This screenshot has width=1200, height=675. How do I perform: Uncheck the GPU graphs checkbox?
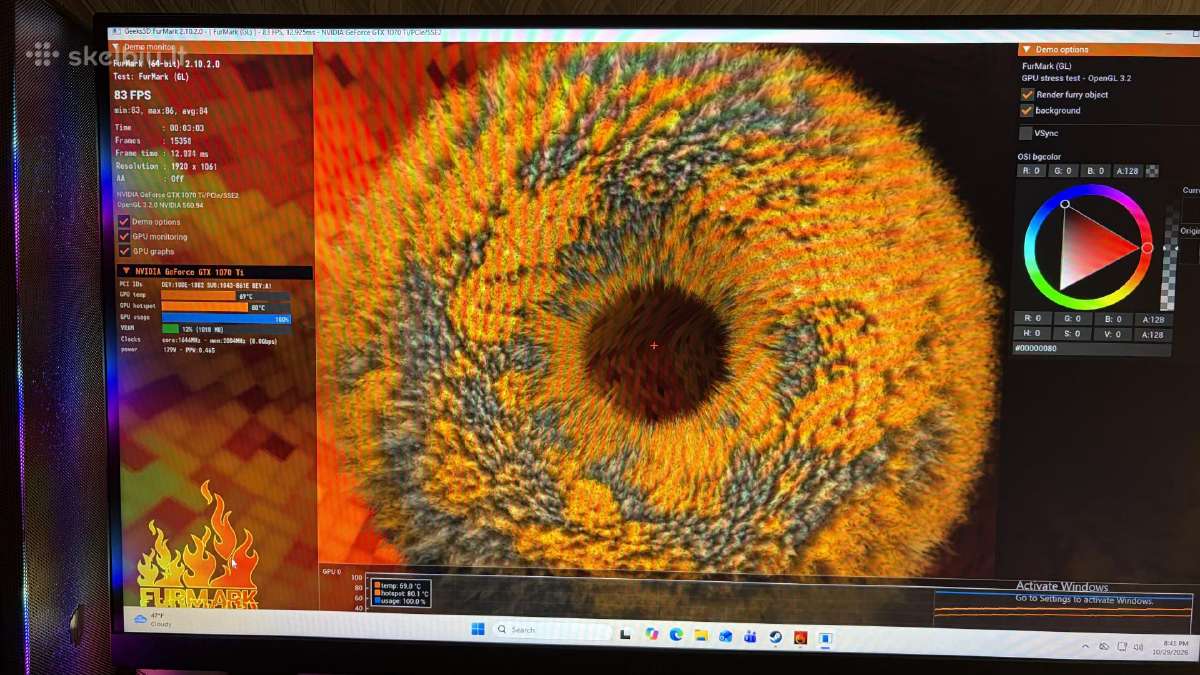coord(125,251)
